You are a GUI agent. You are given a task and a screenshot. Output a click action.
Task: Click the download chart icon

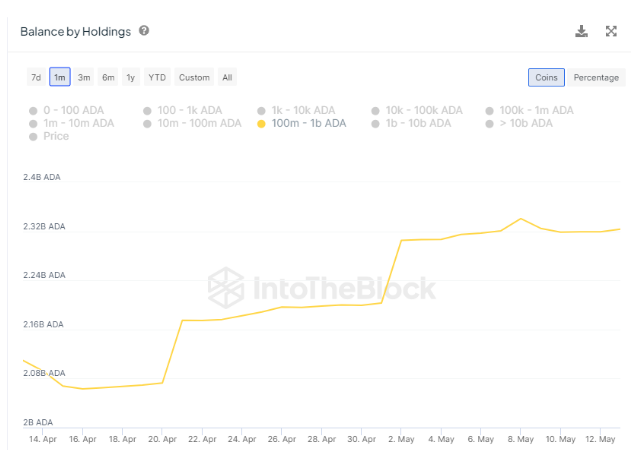[x=582, y=32]
